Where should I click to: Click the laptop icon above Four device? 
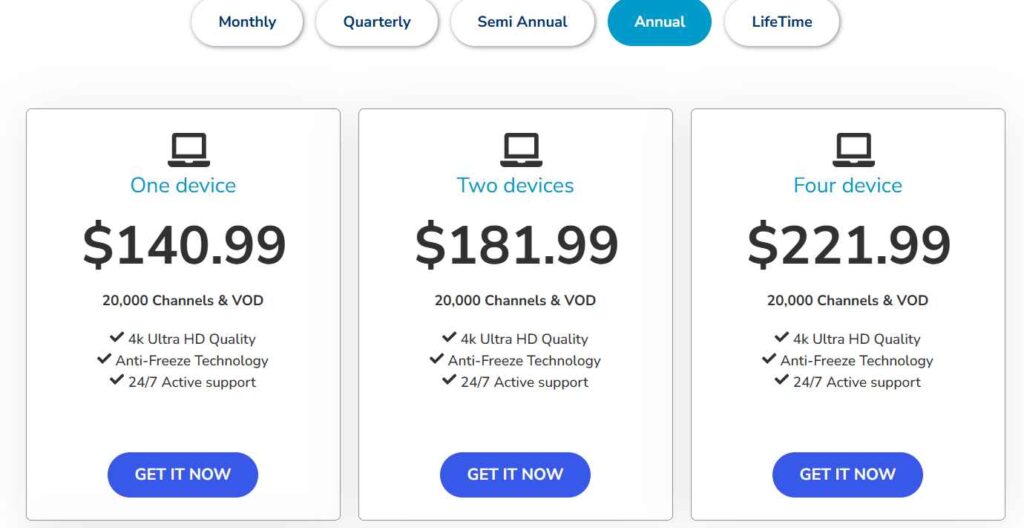click(x=853, y=150)
